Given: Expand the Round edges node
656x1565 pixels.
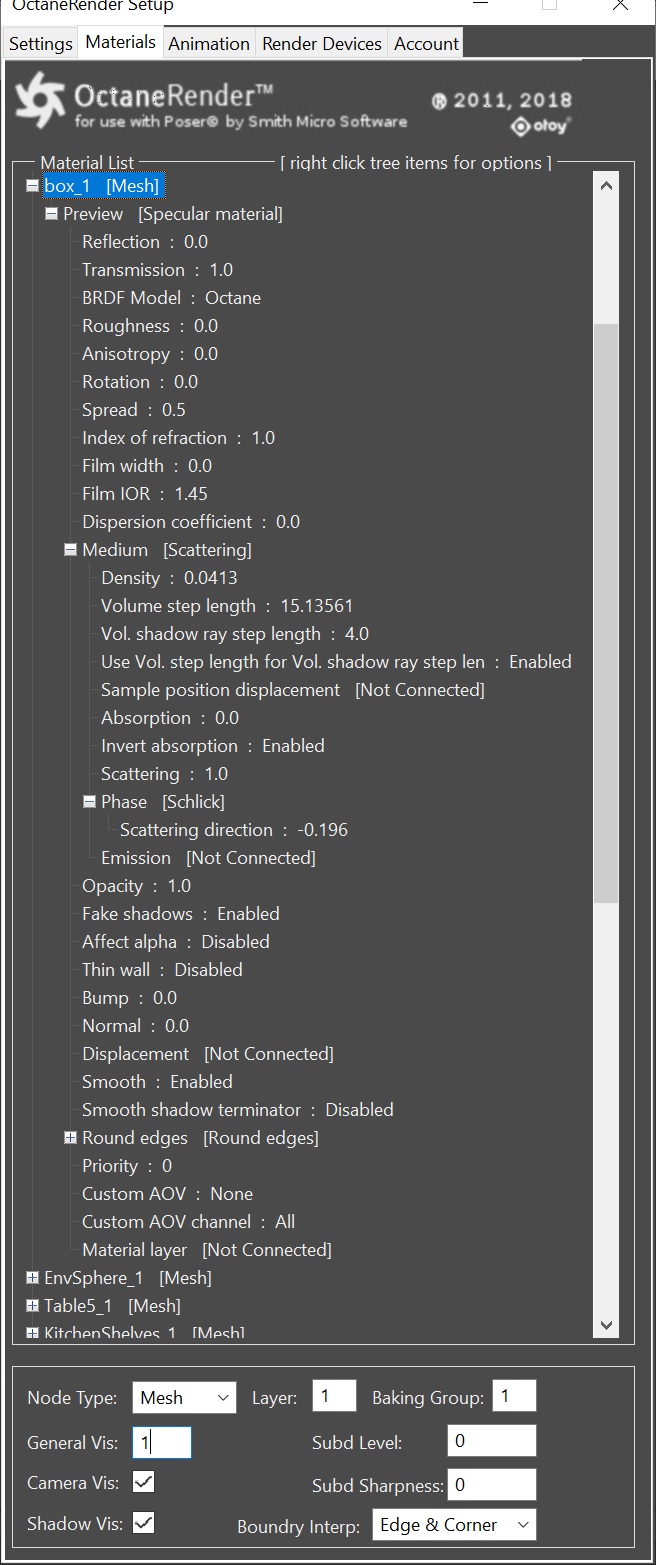Looking at the screenshot, I should click(71, 1138).
